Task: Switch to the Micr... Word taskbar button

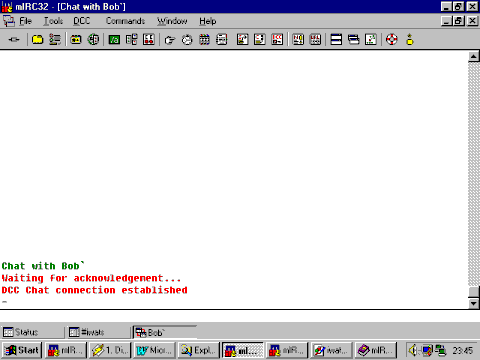Action: coord(154,350)
